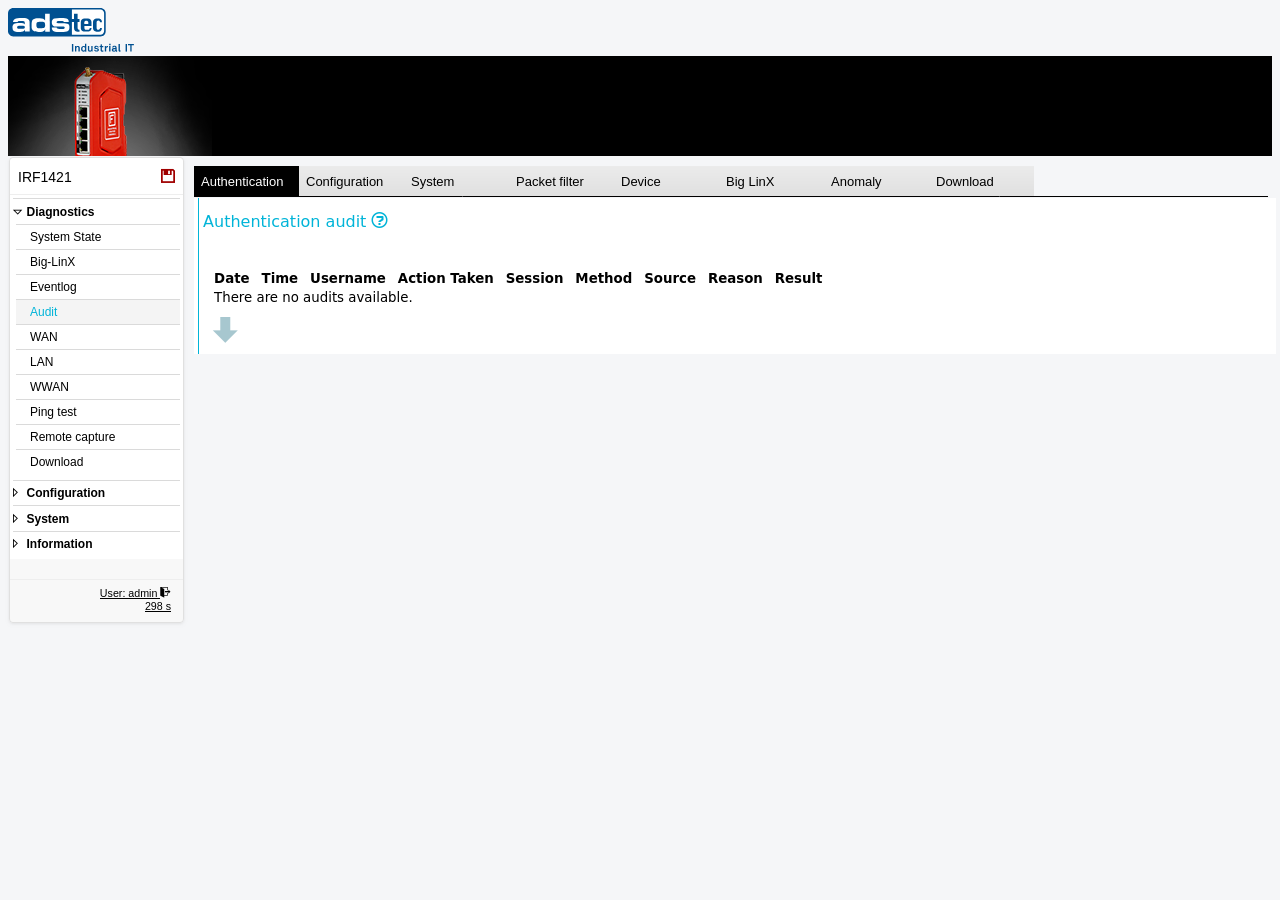
Task: Click the Action Taken column header
Action: pyautogui.click(x=445, y=278)
